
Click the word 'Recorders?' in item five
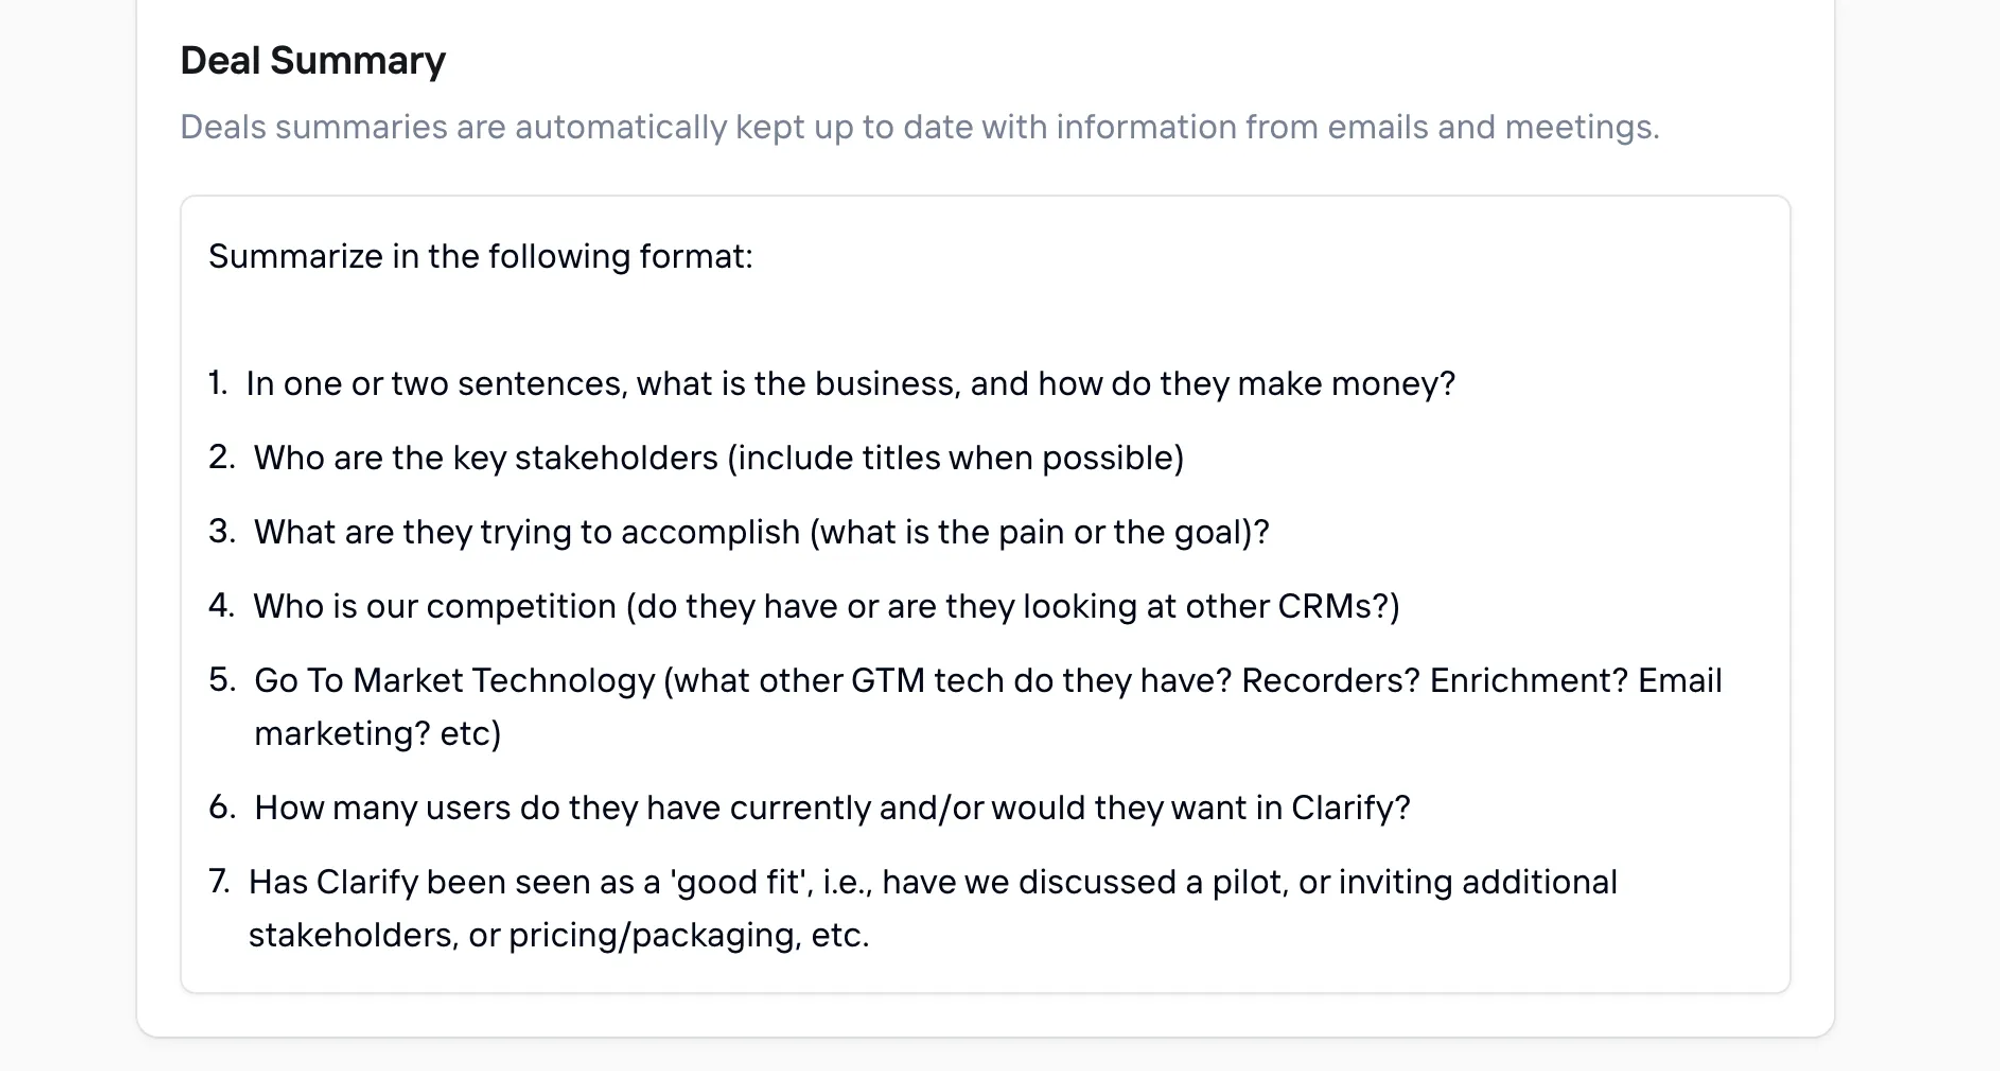[x=1331, y=681]
